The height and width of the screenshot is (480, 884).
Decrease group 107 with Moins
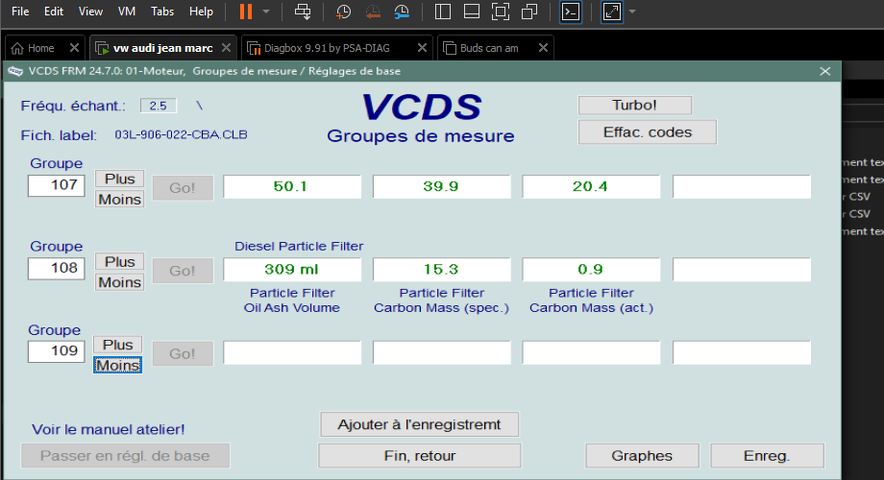(120, 199)
